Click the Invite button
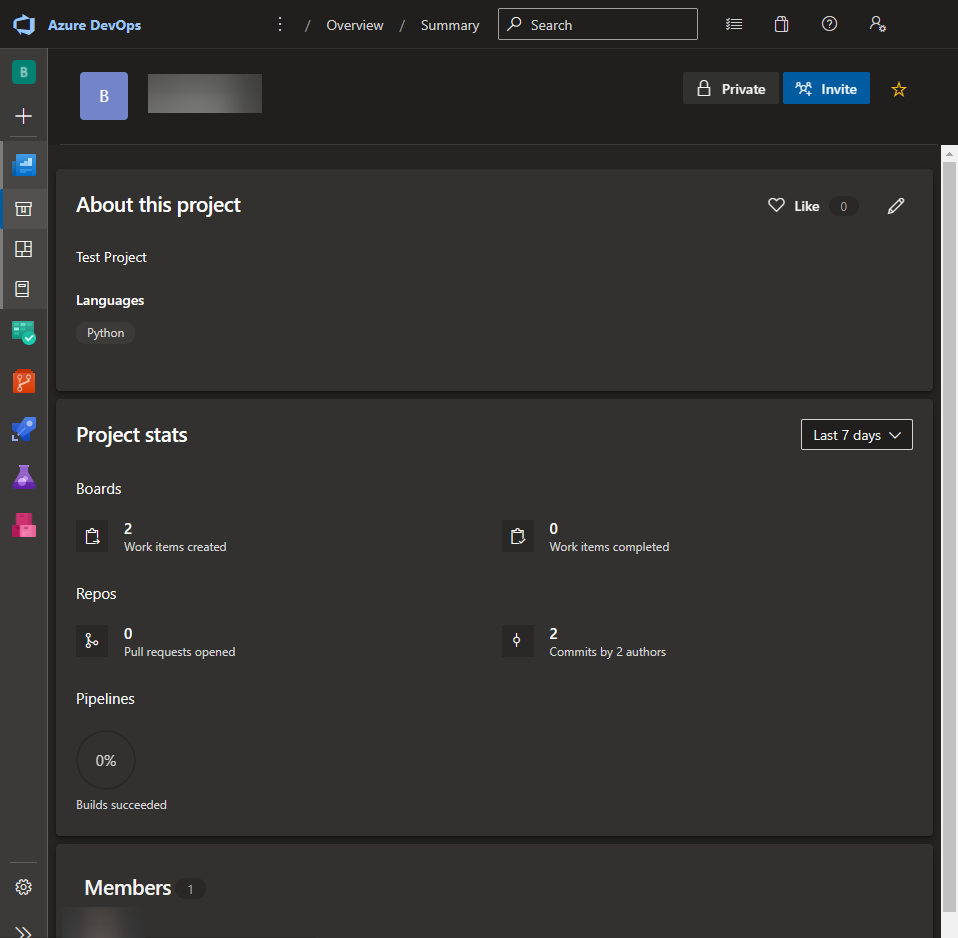The width and height of the screenshot is (958, 938). click(x=826, y=89)
